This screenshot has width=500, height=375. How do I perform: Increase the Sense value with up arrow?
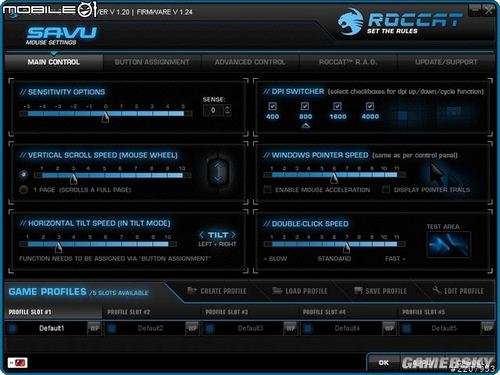(x=227, y=107)
